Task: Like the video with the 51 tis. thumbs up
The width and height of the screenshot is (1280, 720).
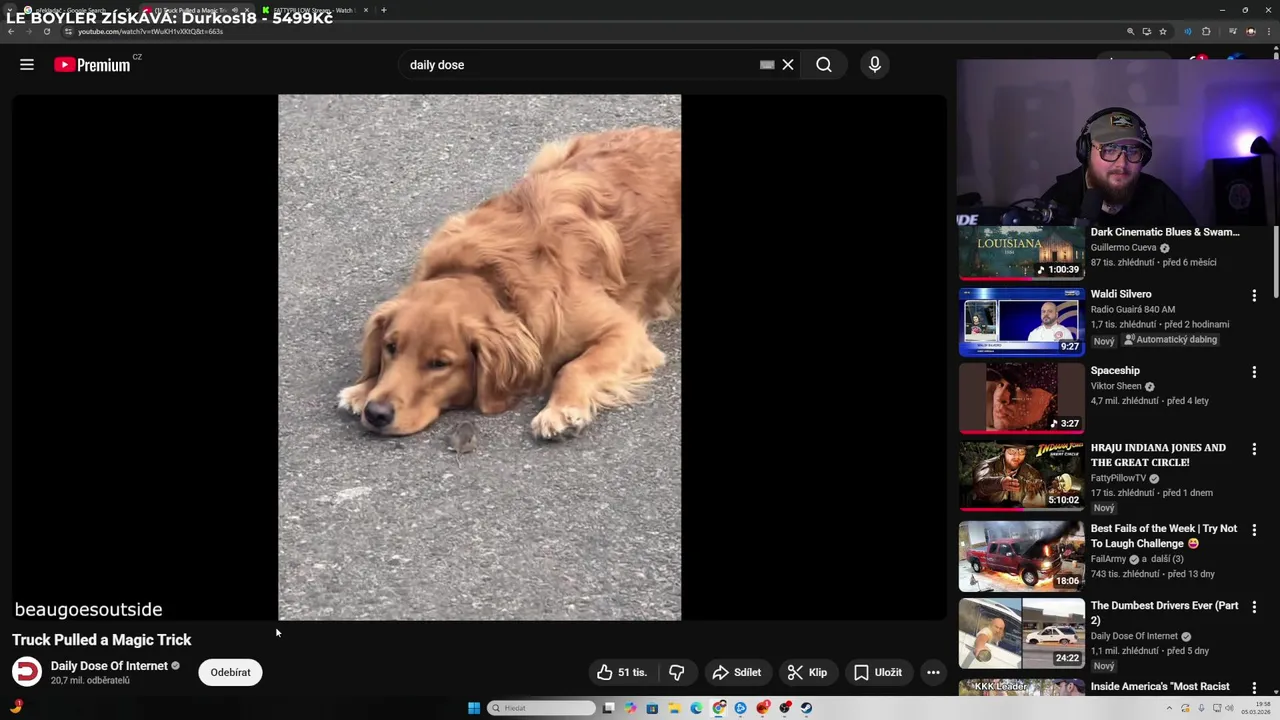Action: coord(623,673)
